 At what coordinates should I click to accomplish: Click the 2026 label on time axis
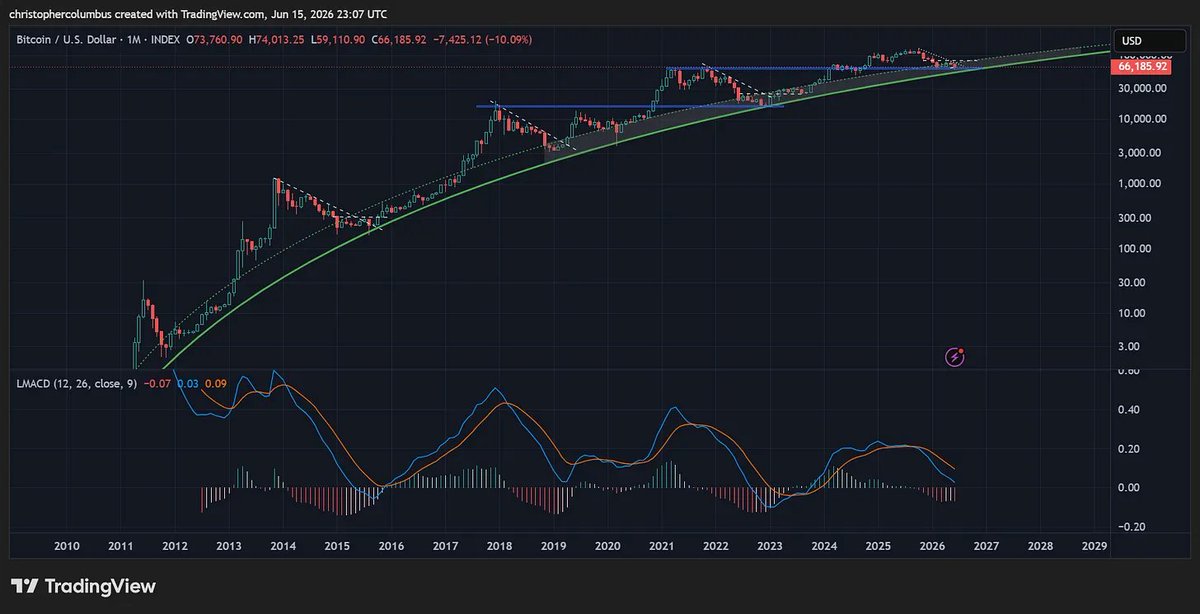click(x=932, y=547)
